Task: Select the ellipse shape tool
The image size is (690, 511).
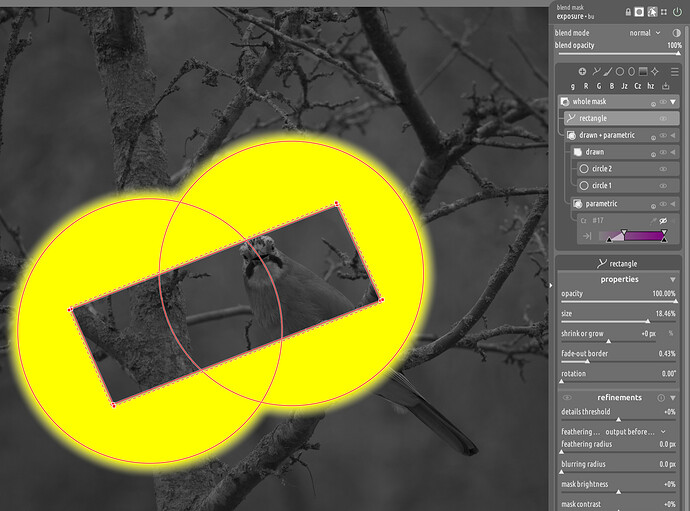Action: 631,71
